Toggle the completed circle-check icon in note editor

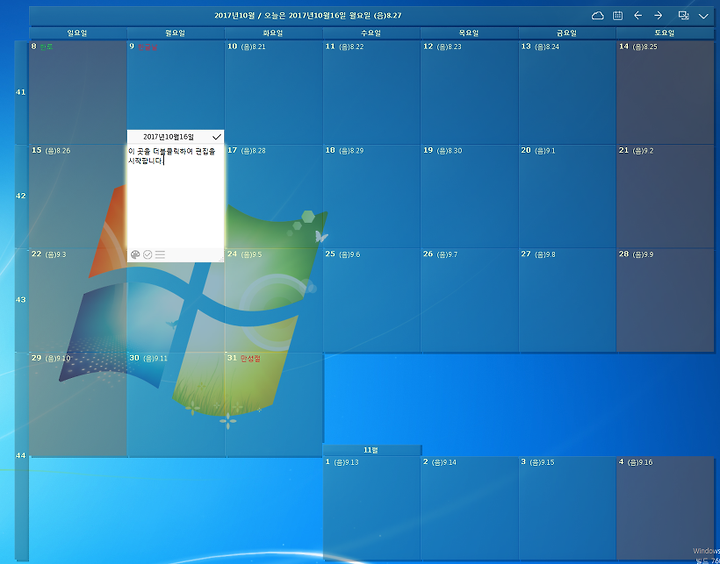pyautogui.click(x=147, y=255)
